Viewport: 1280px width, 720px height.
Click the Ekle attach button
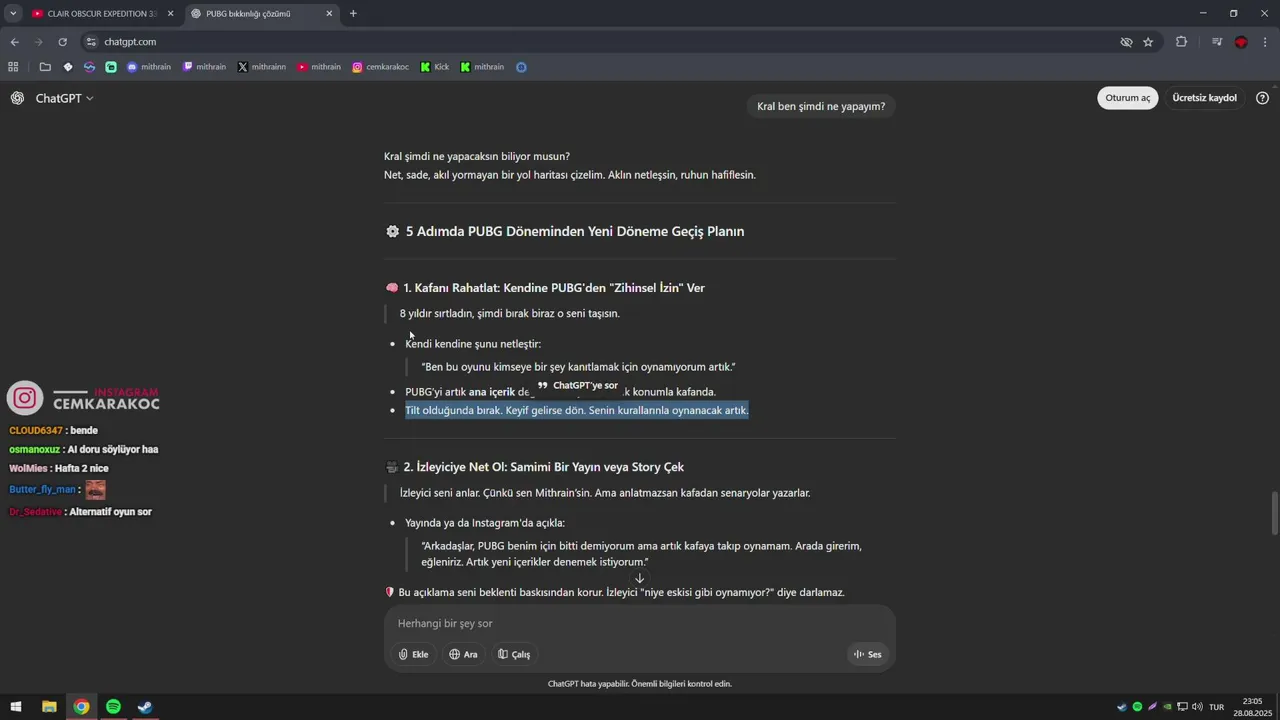(413, 655)
